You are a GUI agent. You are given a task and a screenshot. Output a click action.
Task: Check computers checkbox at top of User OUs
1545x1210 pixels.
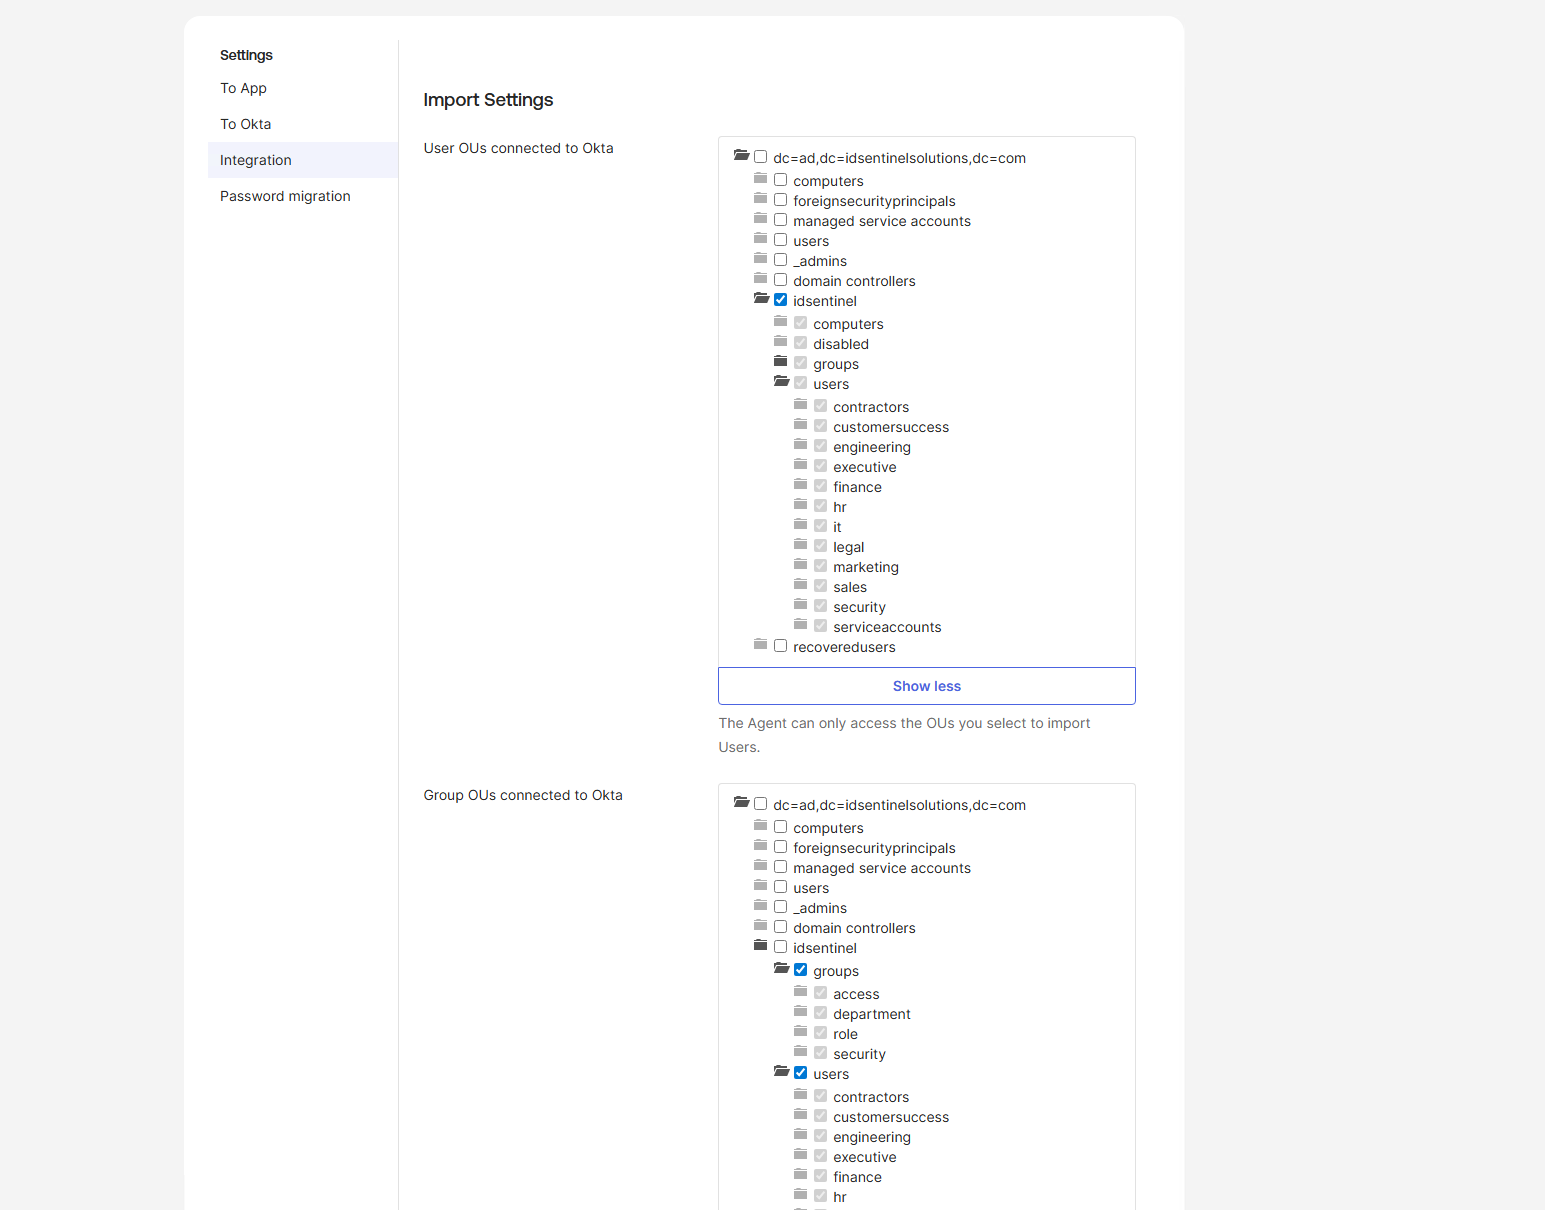tap(780, 180)
